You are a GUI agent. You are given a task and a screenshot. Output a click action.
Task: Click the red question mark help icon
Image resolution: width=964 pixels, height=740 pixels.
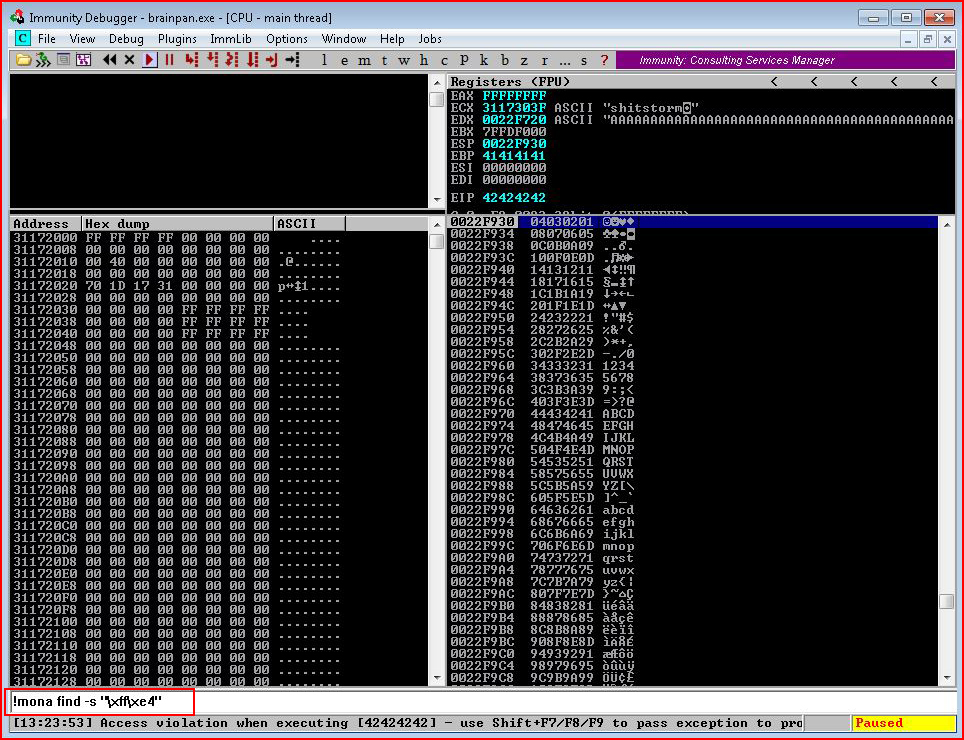pyautogui.click(x=604, y=60)
